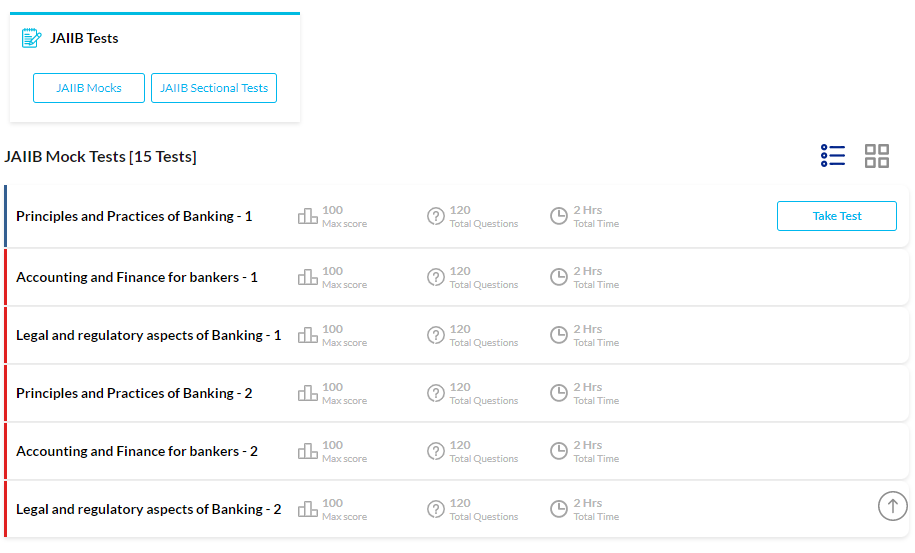The image size is (915, 553).
Task: Open the JAIIB Sectional Tests tab
Action: click(x=214, y=88)
